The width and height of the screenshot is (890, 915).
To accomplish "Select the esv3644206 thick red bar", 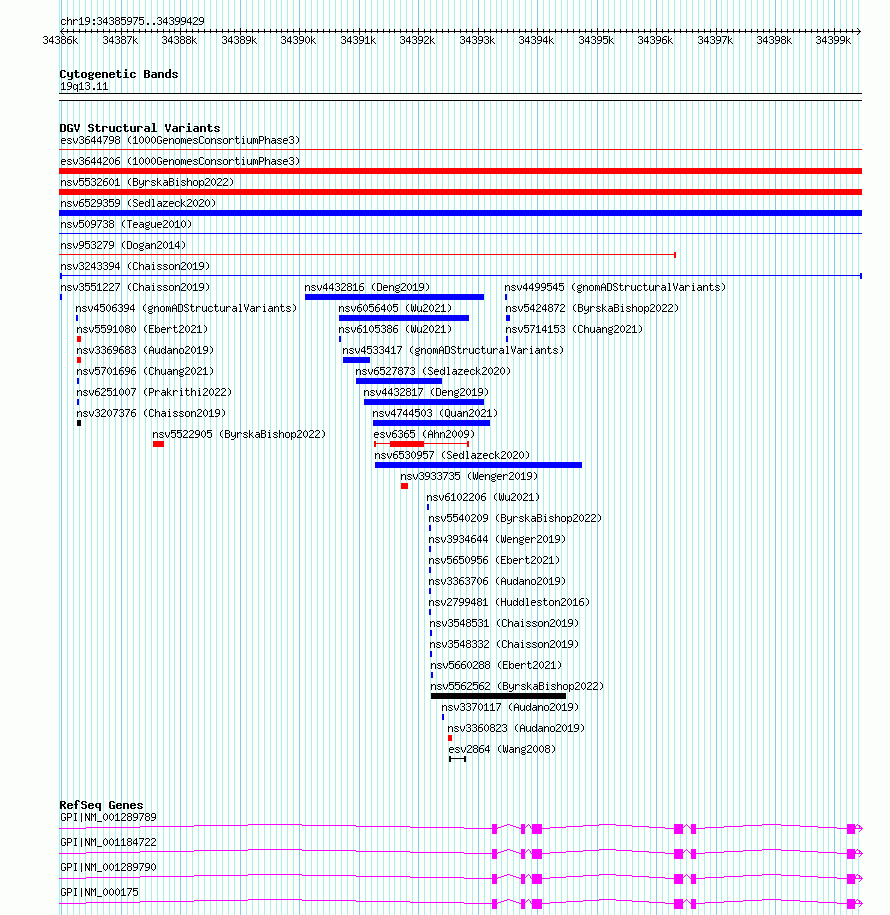I will (x=460, y=171).
